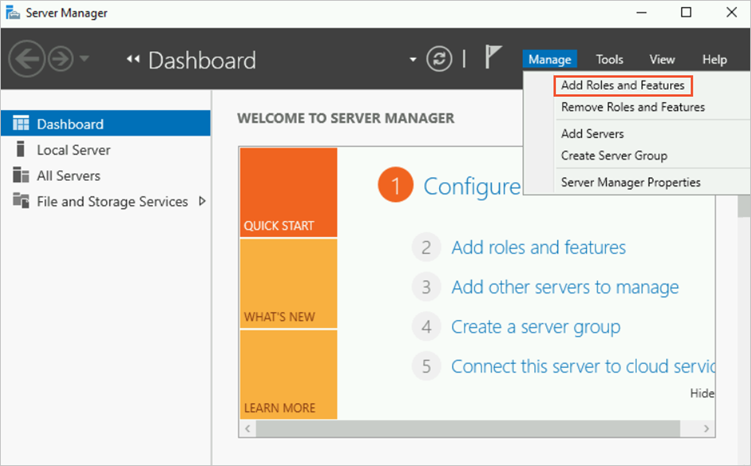Viewport: 751px width, 466px height.
Task: Select Remove Roles and Features
Action: 632,107
